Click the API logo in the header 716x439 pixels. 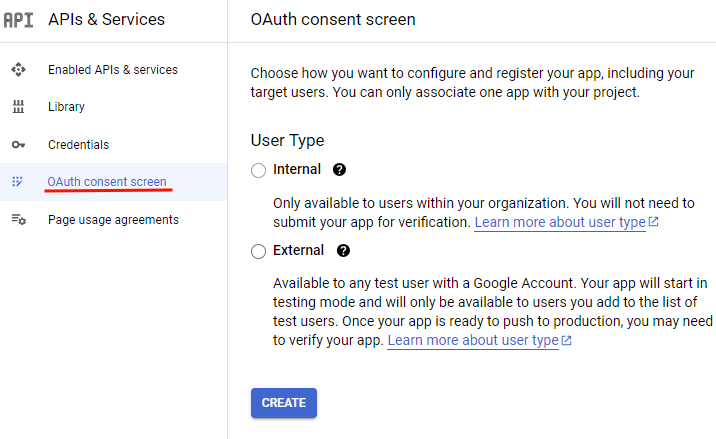pos(18,19)
